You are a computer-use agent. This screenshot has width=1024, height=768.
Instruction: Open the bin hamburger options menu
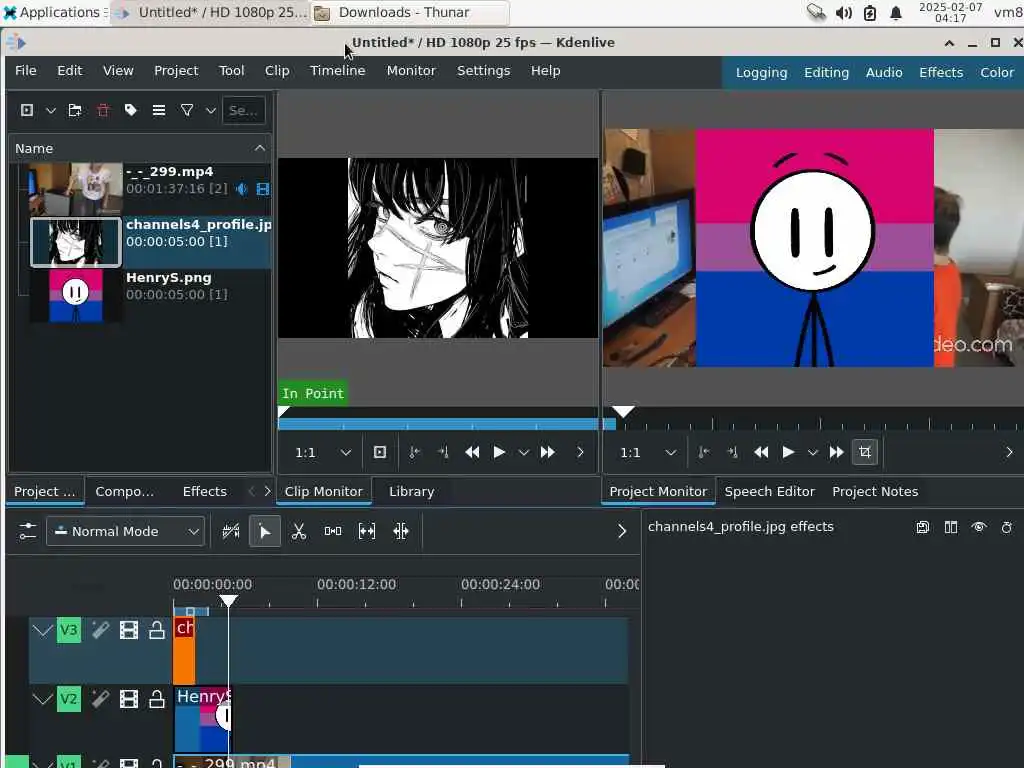pyautogui.click(x=159, y=110)
